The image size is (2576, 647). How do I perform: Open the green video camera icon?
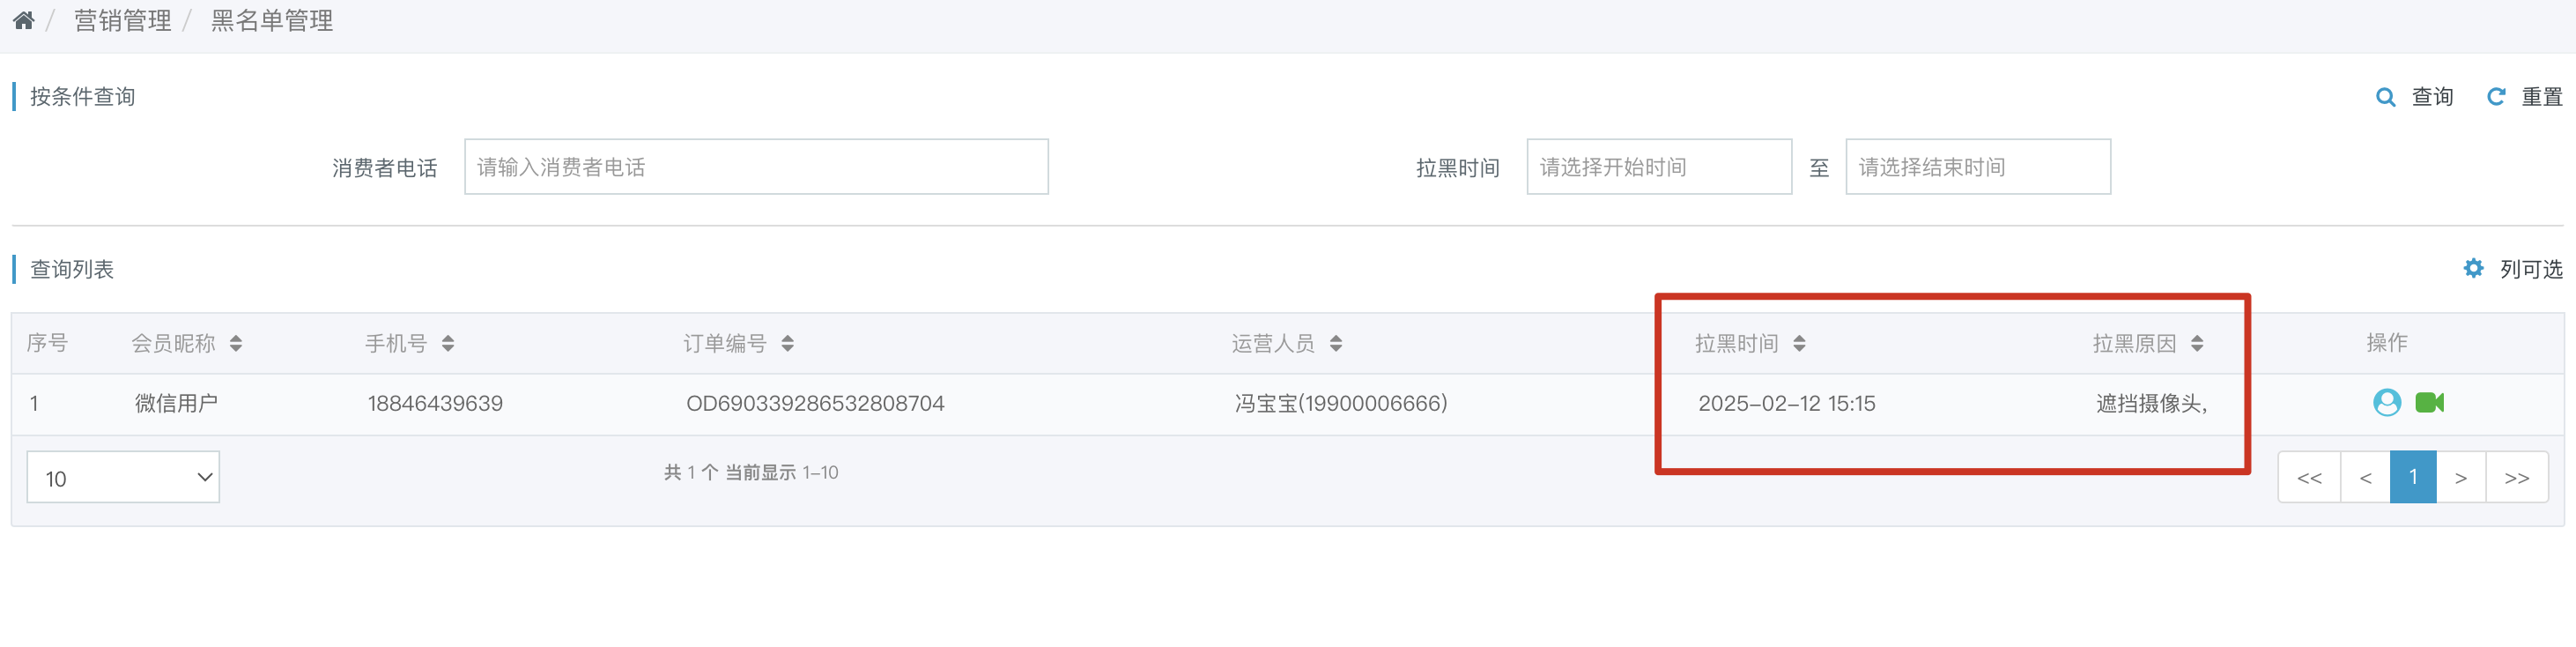point(2430,402)
